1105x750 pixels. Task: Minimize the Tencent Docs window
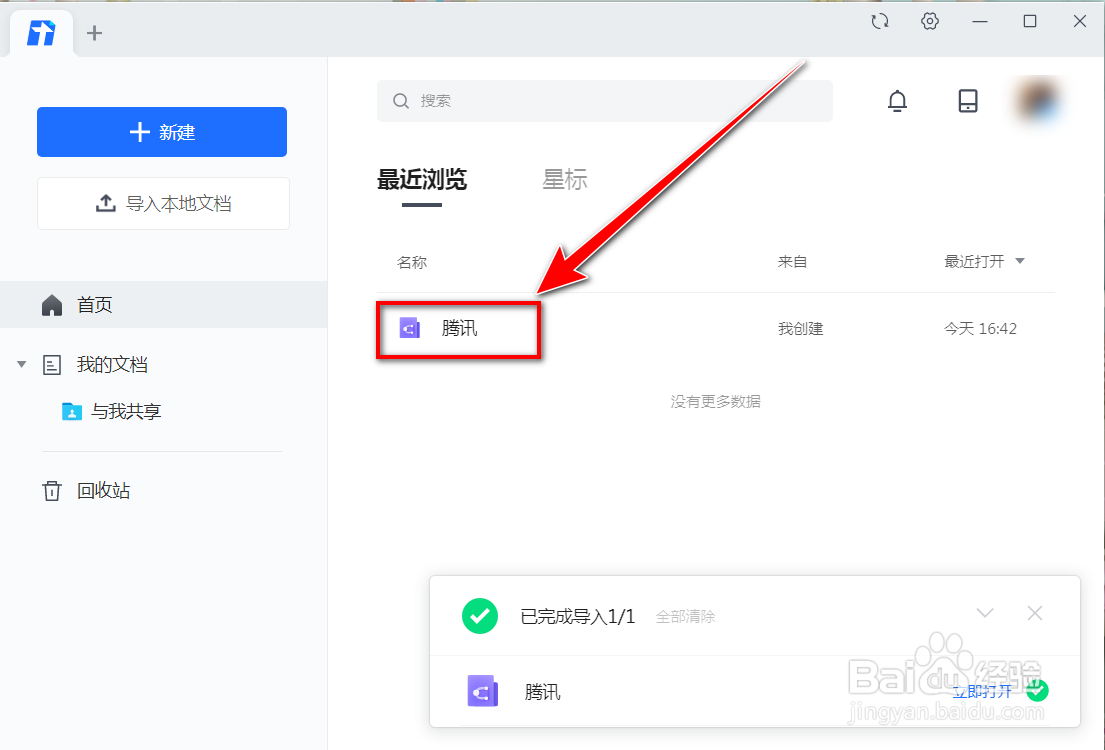[x=980, y=22]
